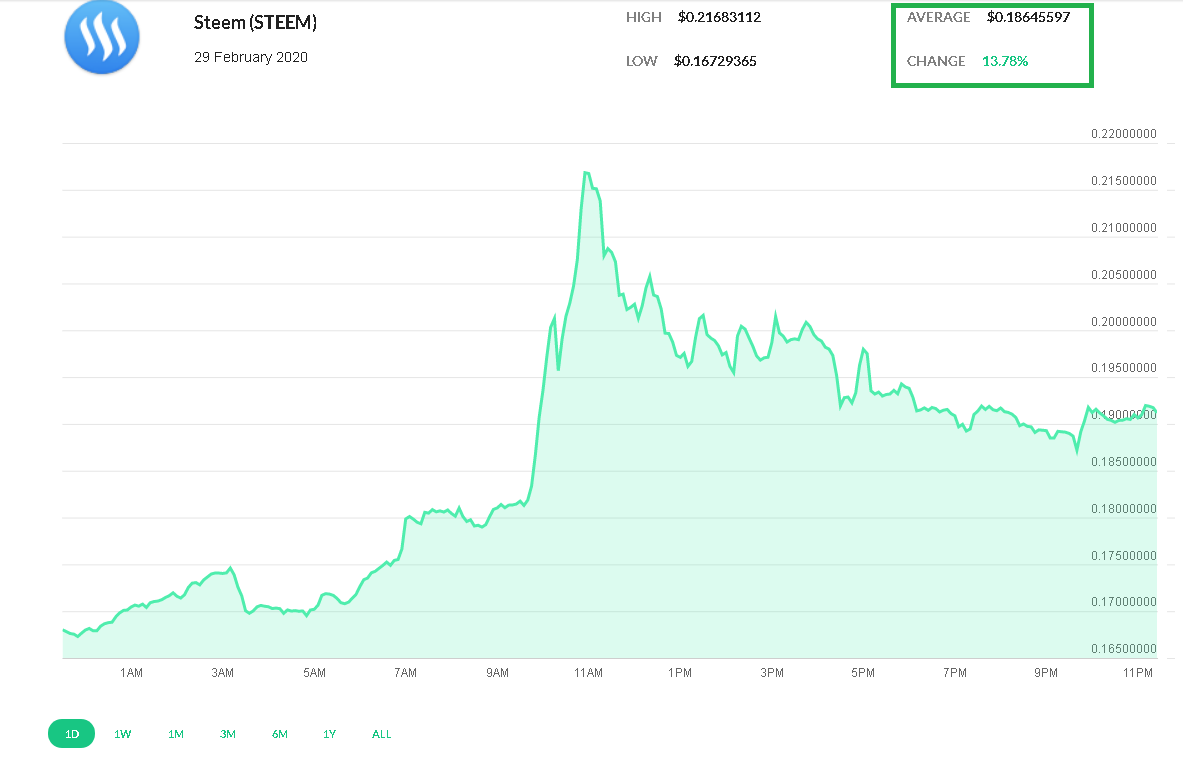Screen dimensions: 1183x763
Task: Click the green AVERAGE/CHANGE info box
Action: [x=992, y=45]
